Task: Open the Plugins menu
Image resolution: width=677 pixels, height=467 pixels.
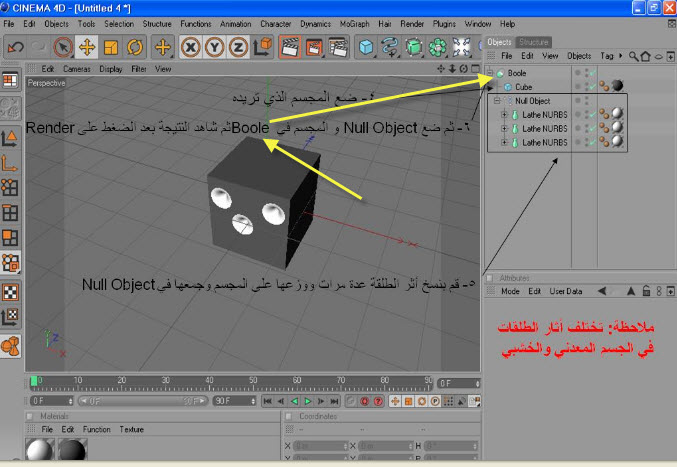Action: point(444,24)
